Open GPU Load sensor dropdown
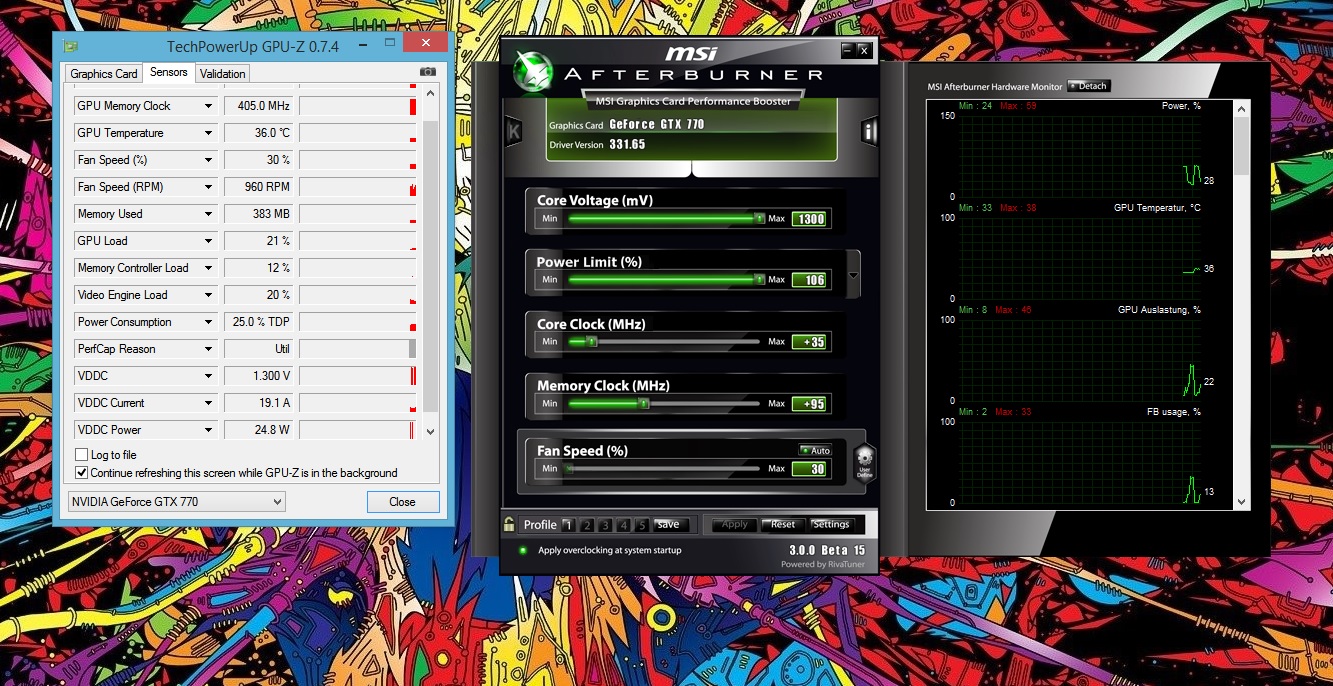 [x=209, y=241]
